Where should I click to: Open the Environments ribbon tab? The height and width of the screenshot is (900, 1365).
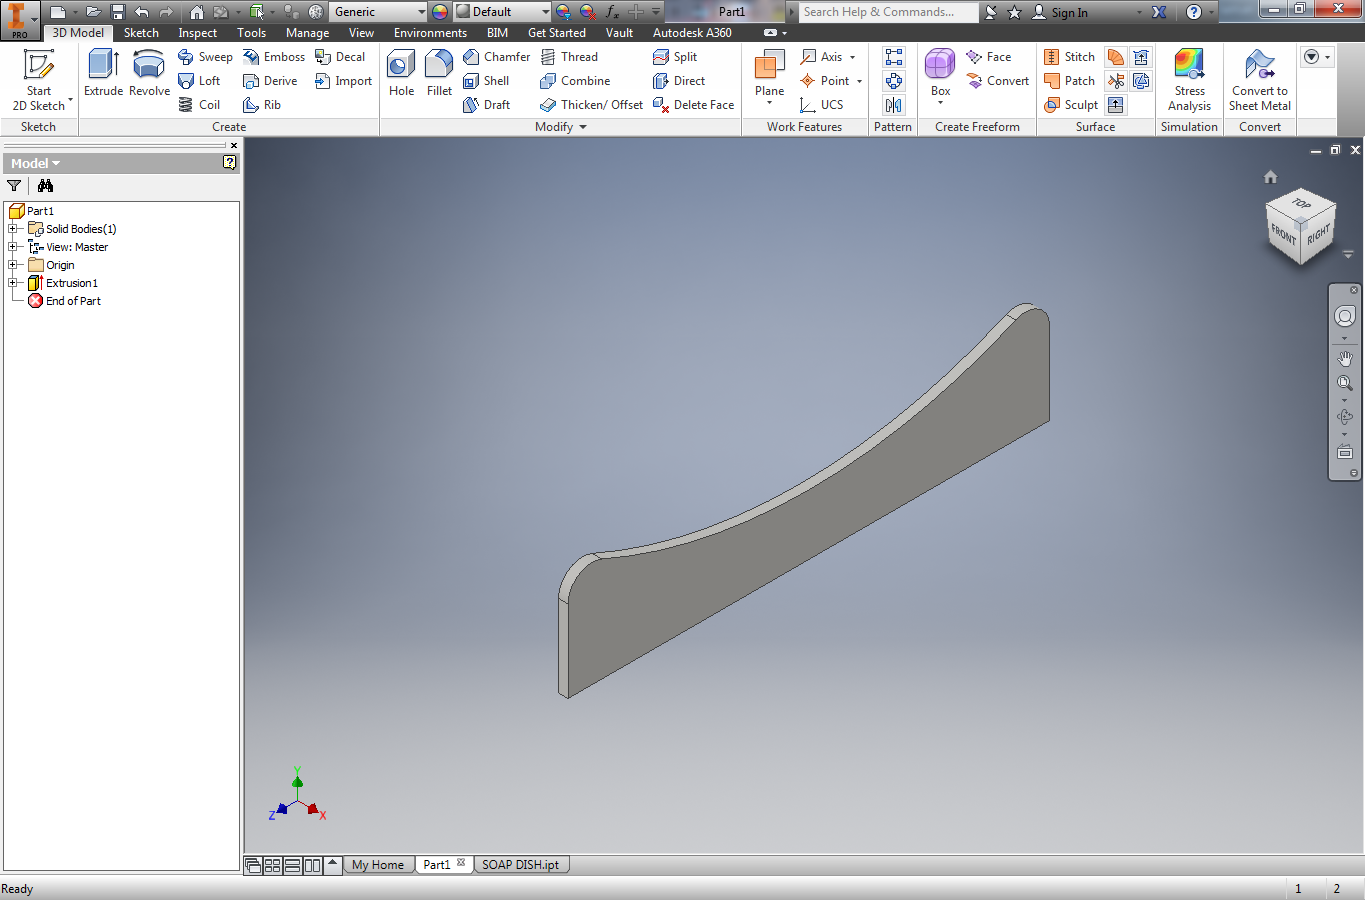coord(430,33)
